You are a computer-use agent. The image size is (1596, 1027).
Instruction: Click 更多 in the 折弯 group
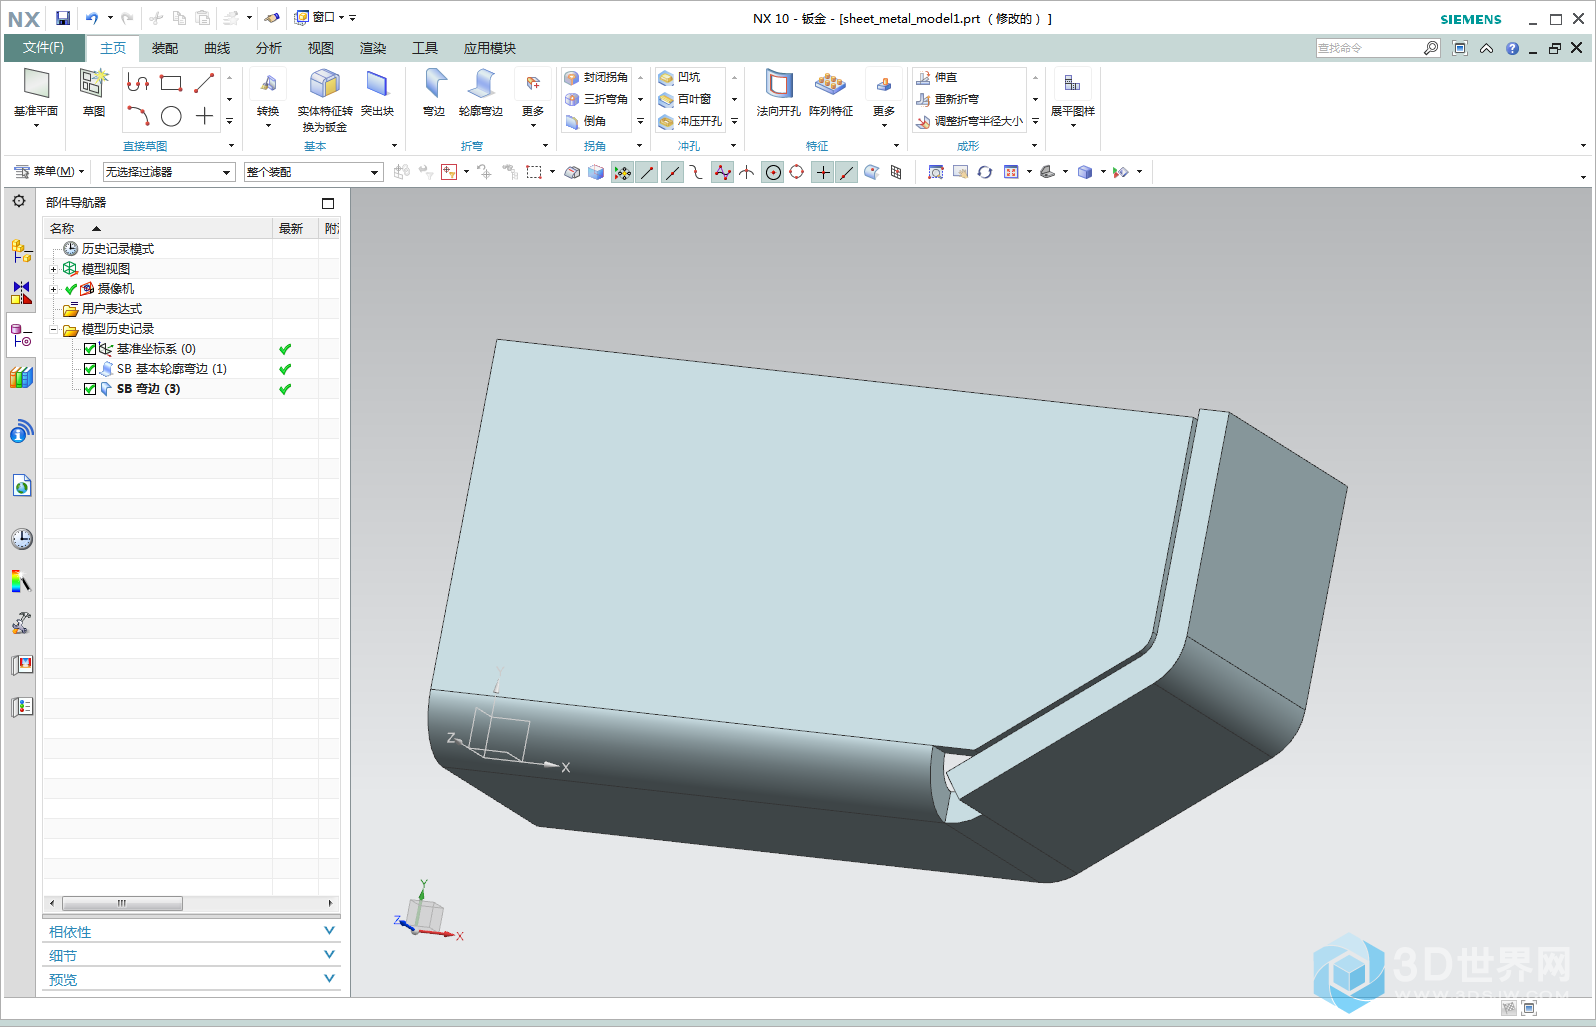(x=533, y=98)
